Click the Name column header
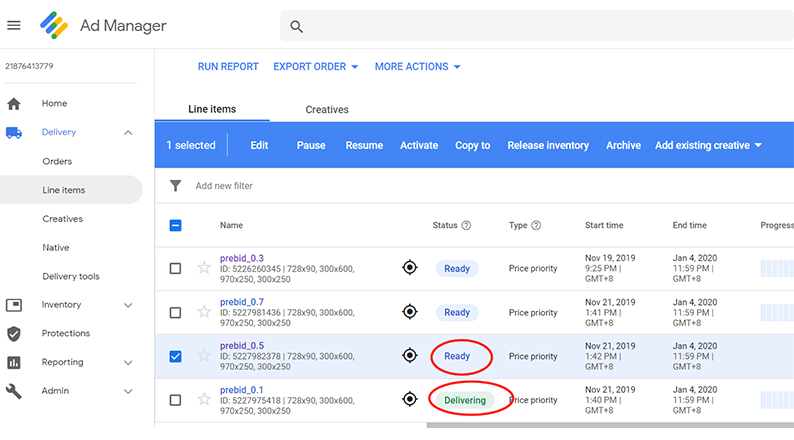 pyautogui.click(x=231, y=225)
